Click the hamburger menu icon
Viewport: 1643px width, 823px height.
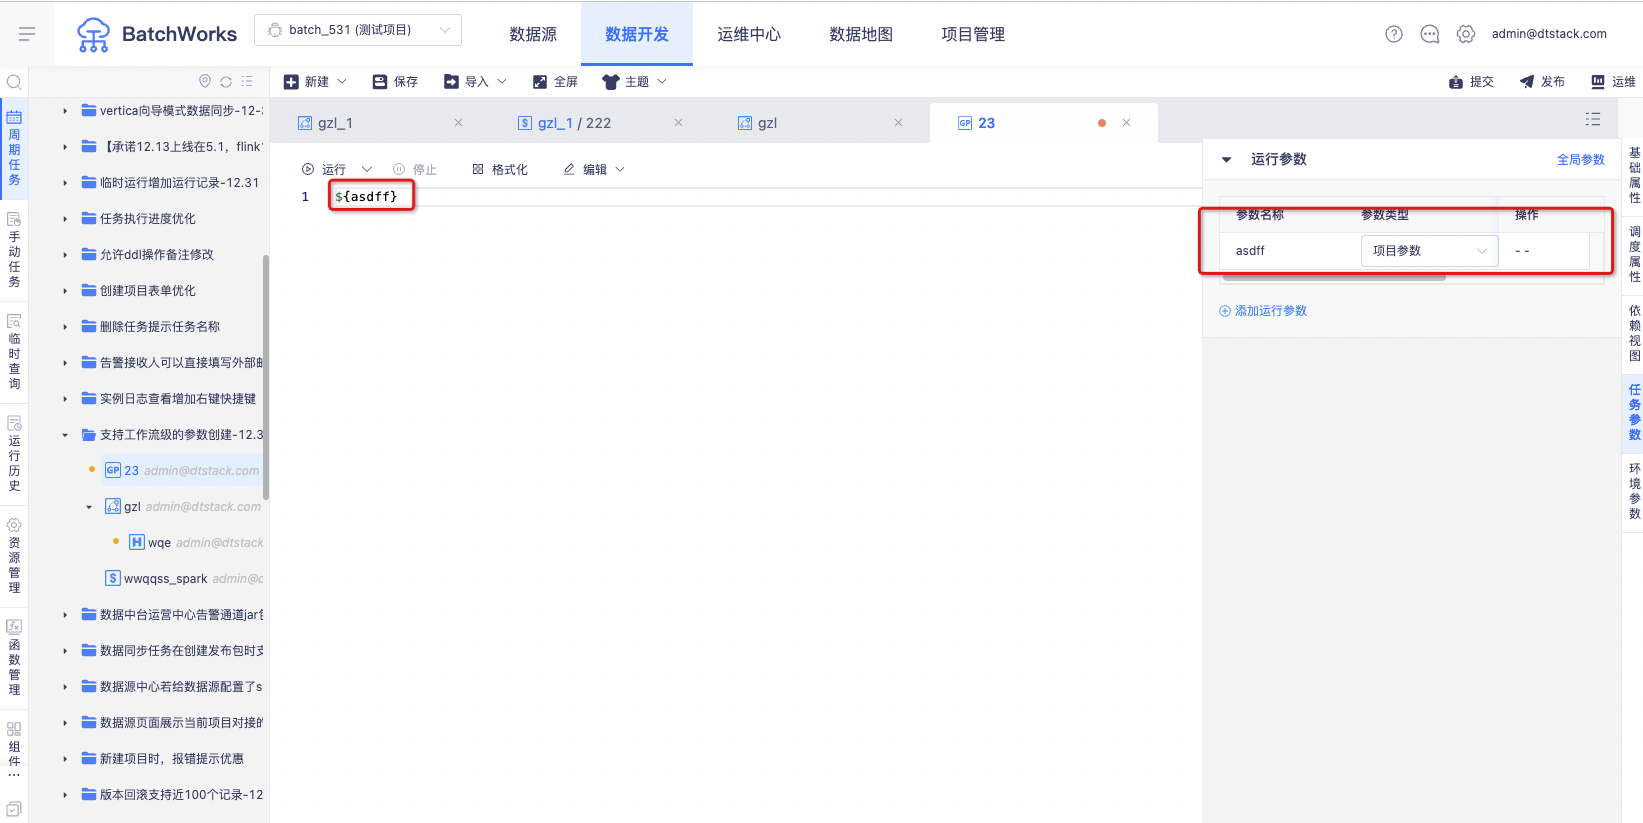click(27, 34)
